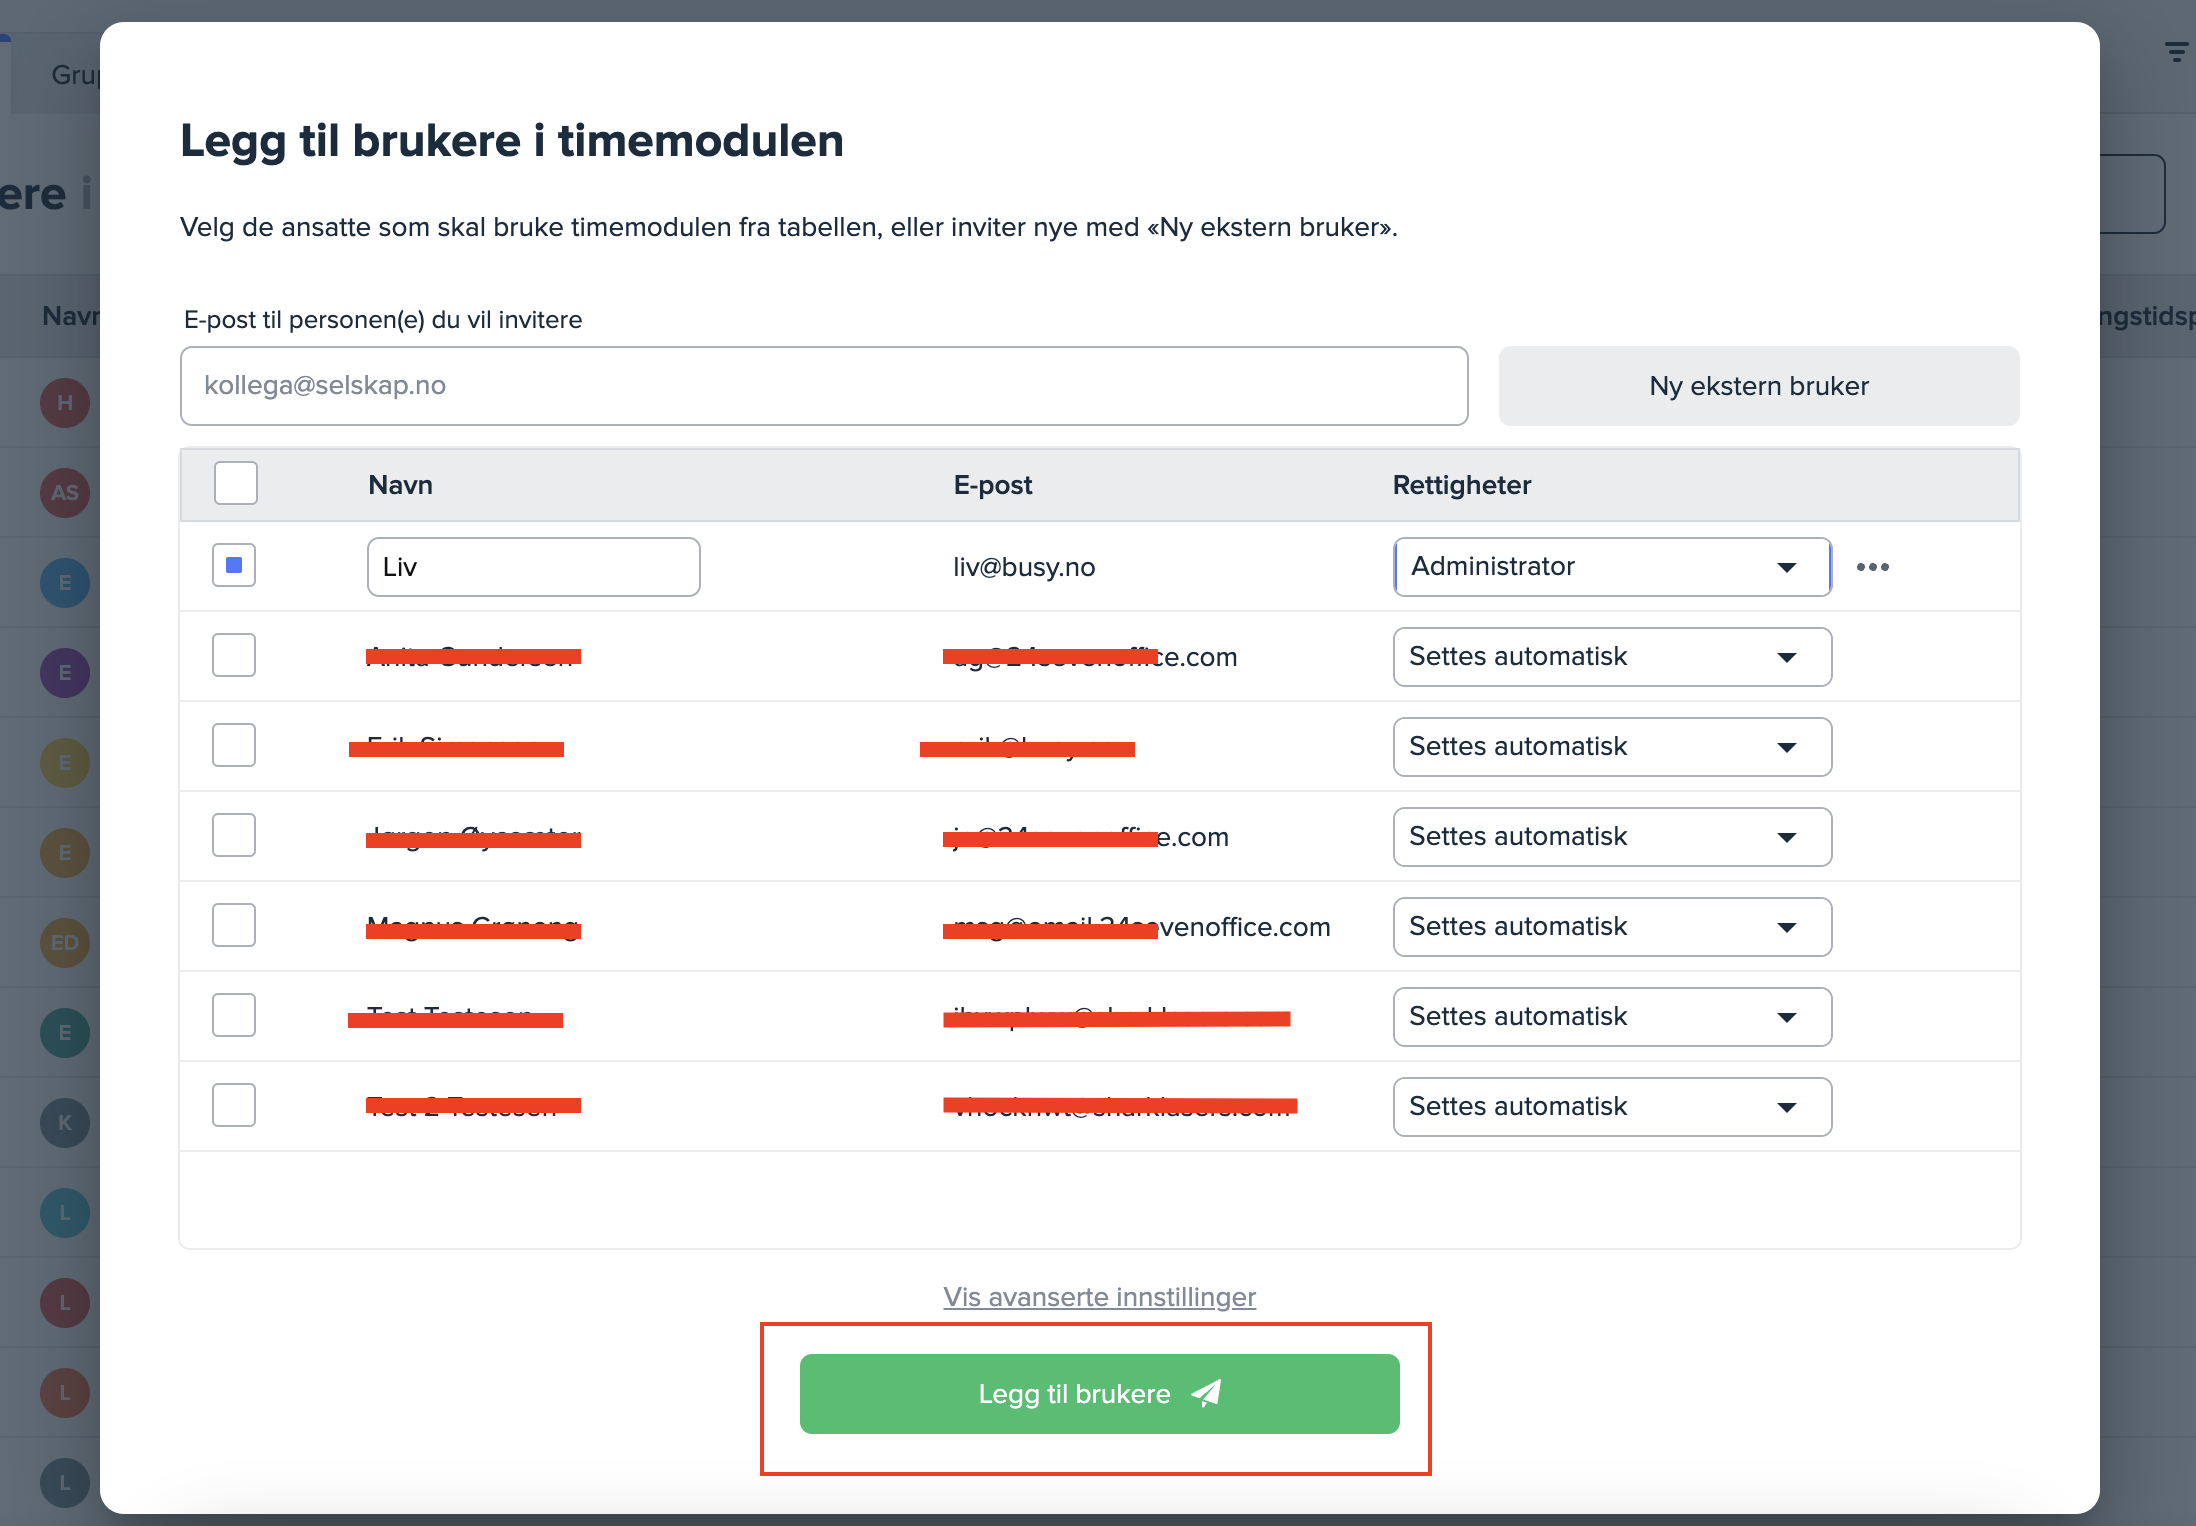Screen dimensions: 2196x1526
Task: Click the three-dots menu beside Administrator
Action: 1872,567
